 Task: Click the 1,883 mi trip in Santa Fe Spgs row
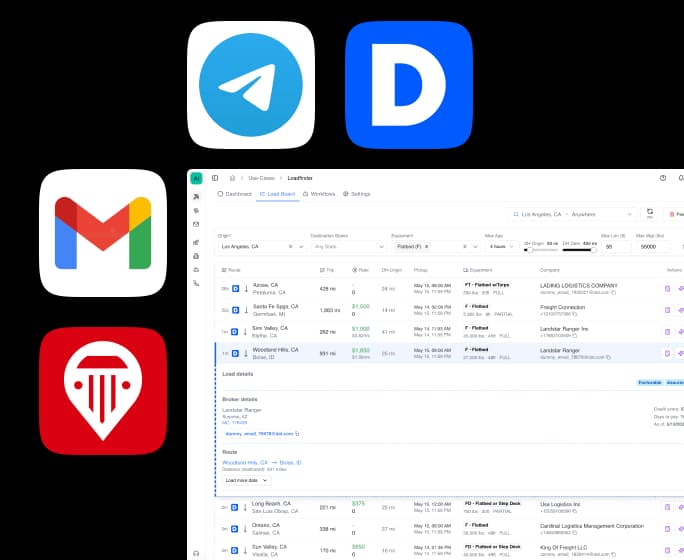coord(329,310)
